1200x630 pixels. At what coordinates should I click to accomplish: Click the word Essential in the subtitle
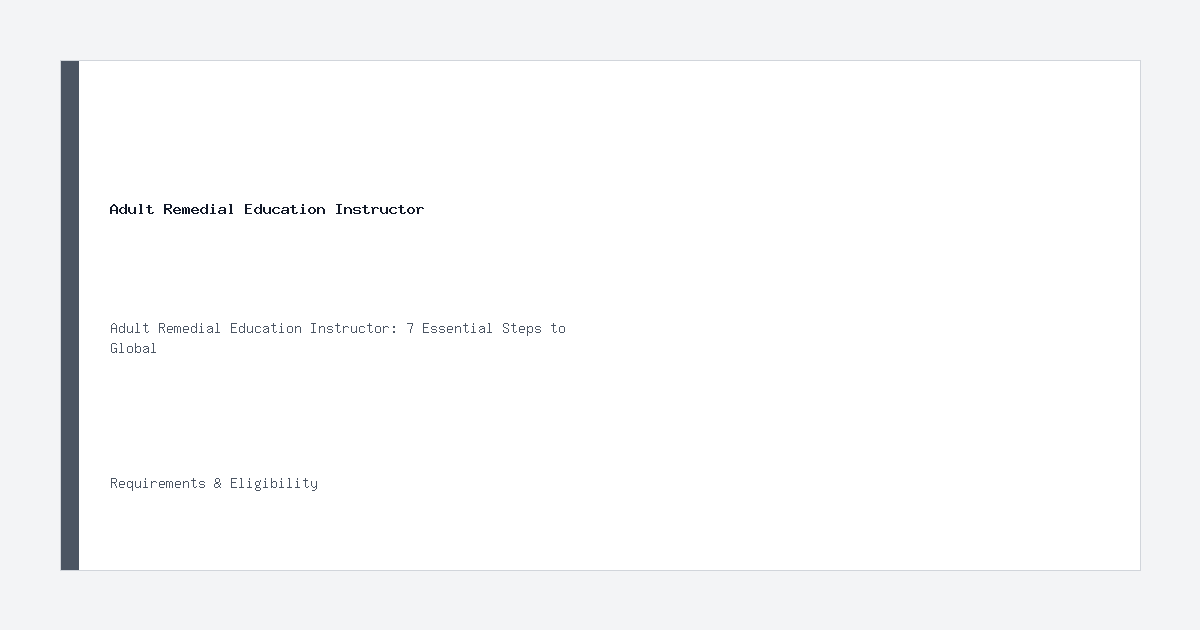click(458, 328)
